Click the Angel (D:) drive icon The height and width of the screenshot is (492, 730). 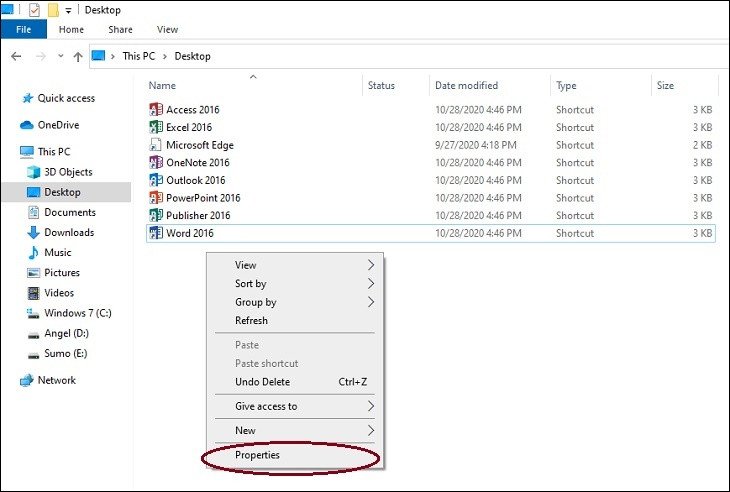pyautogui.click(x=34, y=335)
